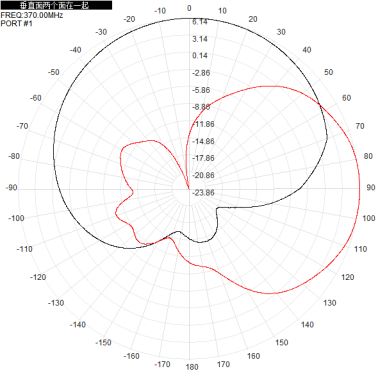Image resolution: width=378 pixels, height=378 pixels.
Task: Click the -80 degree angle label
Action: click(x=14, y=156)
